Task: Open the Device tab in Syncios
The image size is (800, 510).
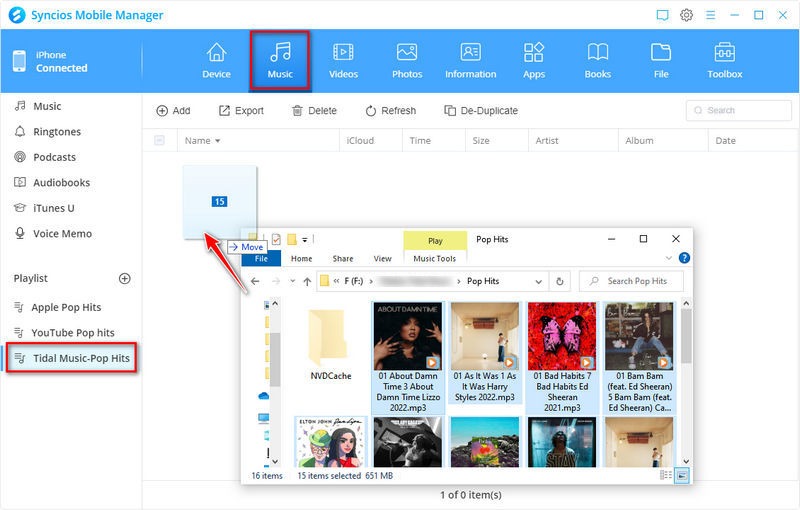Action: click(216, 61)
